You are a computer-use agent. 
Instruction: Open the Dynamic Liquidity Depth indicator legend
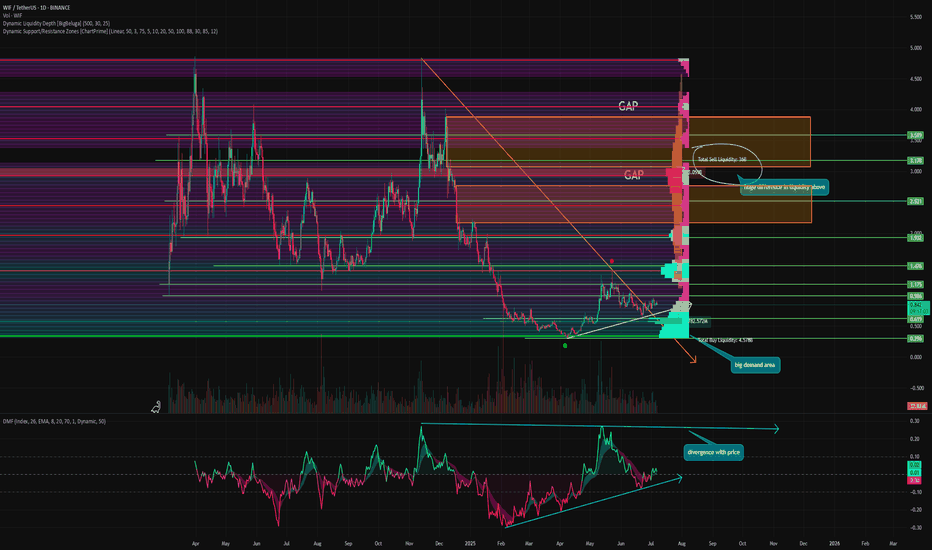coord(56,23)
